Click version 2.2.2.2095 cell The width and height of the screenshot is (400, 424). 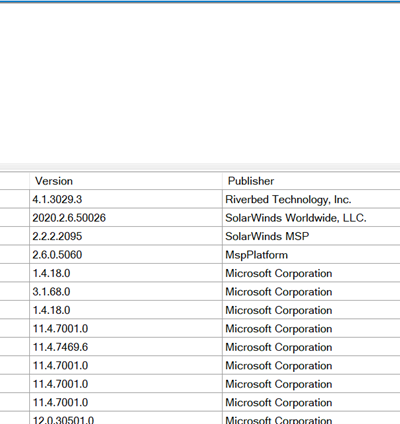[x=126, y=236]
